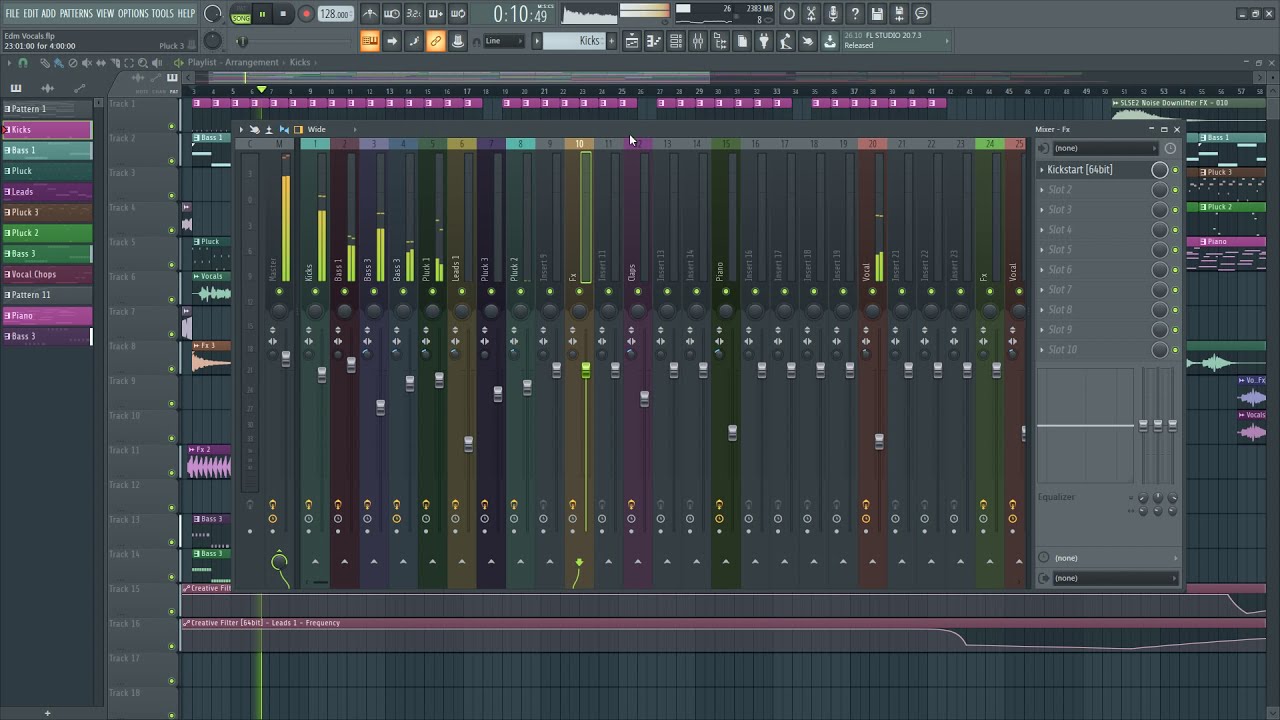Mute the Master mixer track green LED
Screen dimensions: 1280x720
(x=279, y=292)
